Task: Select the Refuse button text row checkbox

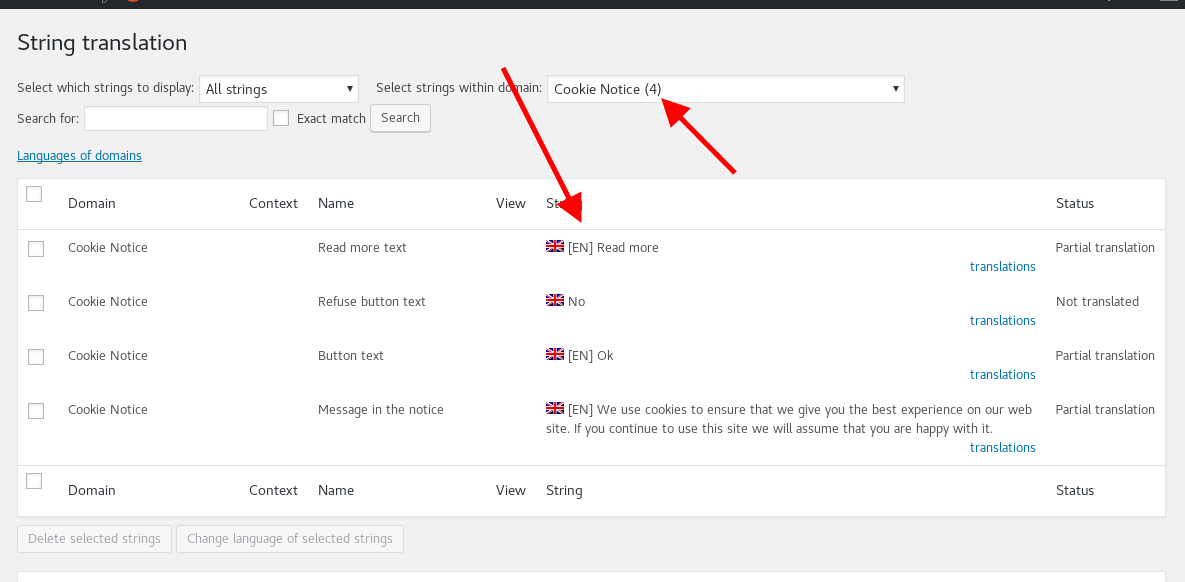Action: click(x=36, y=303)
